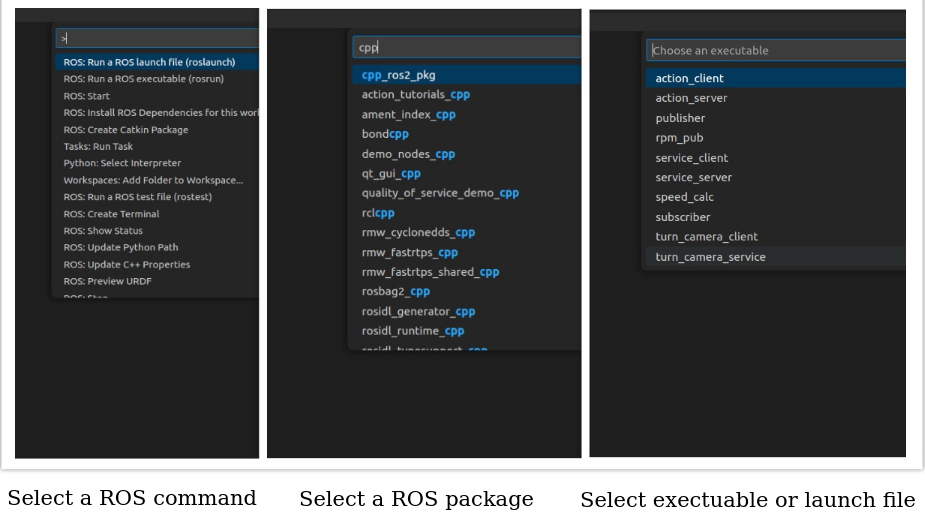
Task: Select ROS: Preview URDF command
Action: point(108,281)
